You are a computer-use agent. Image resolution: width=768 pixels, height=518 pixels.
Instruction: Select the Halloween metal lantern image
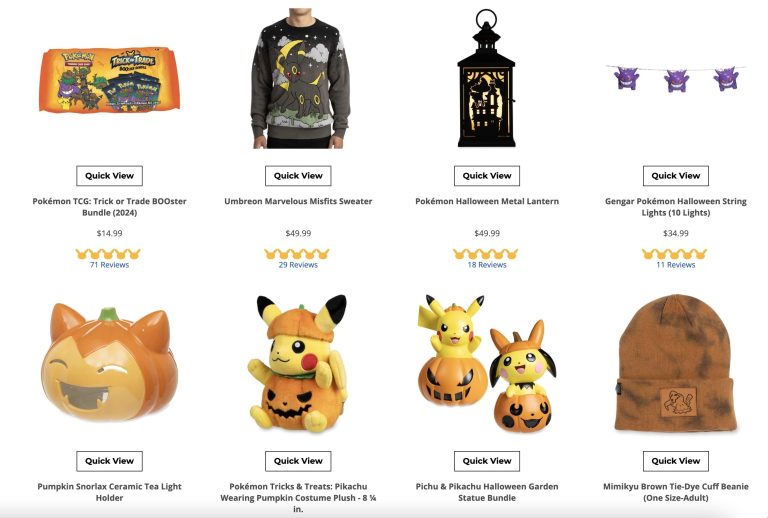coord(486,78)
